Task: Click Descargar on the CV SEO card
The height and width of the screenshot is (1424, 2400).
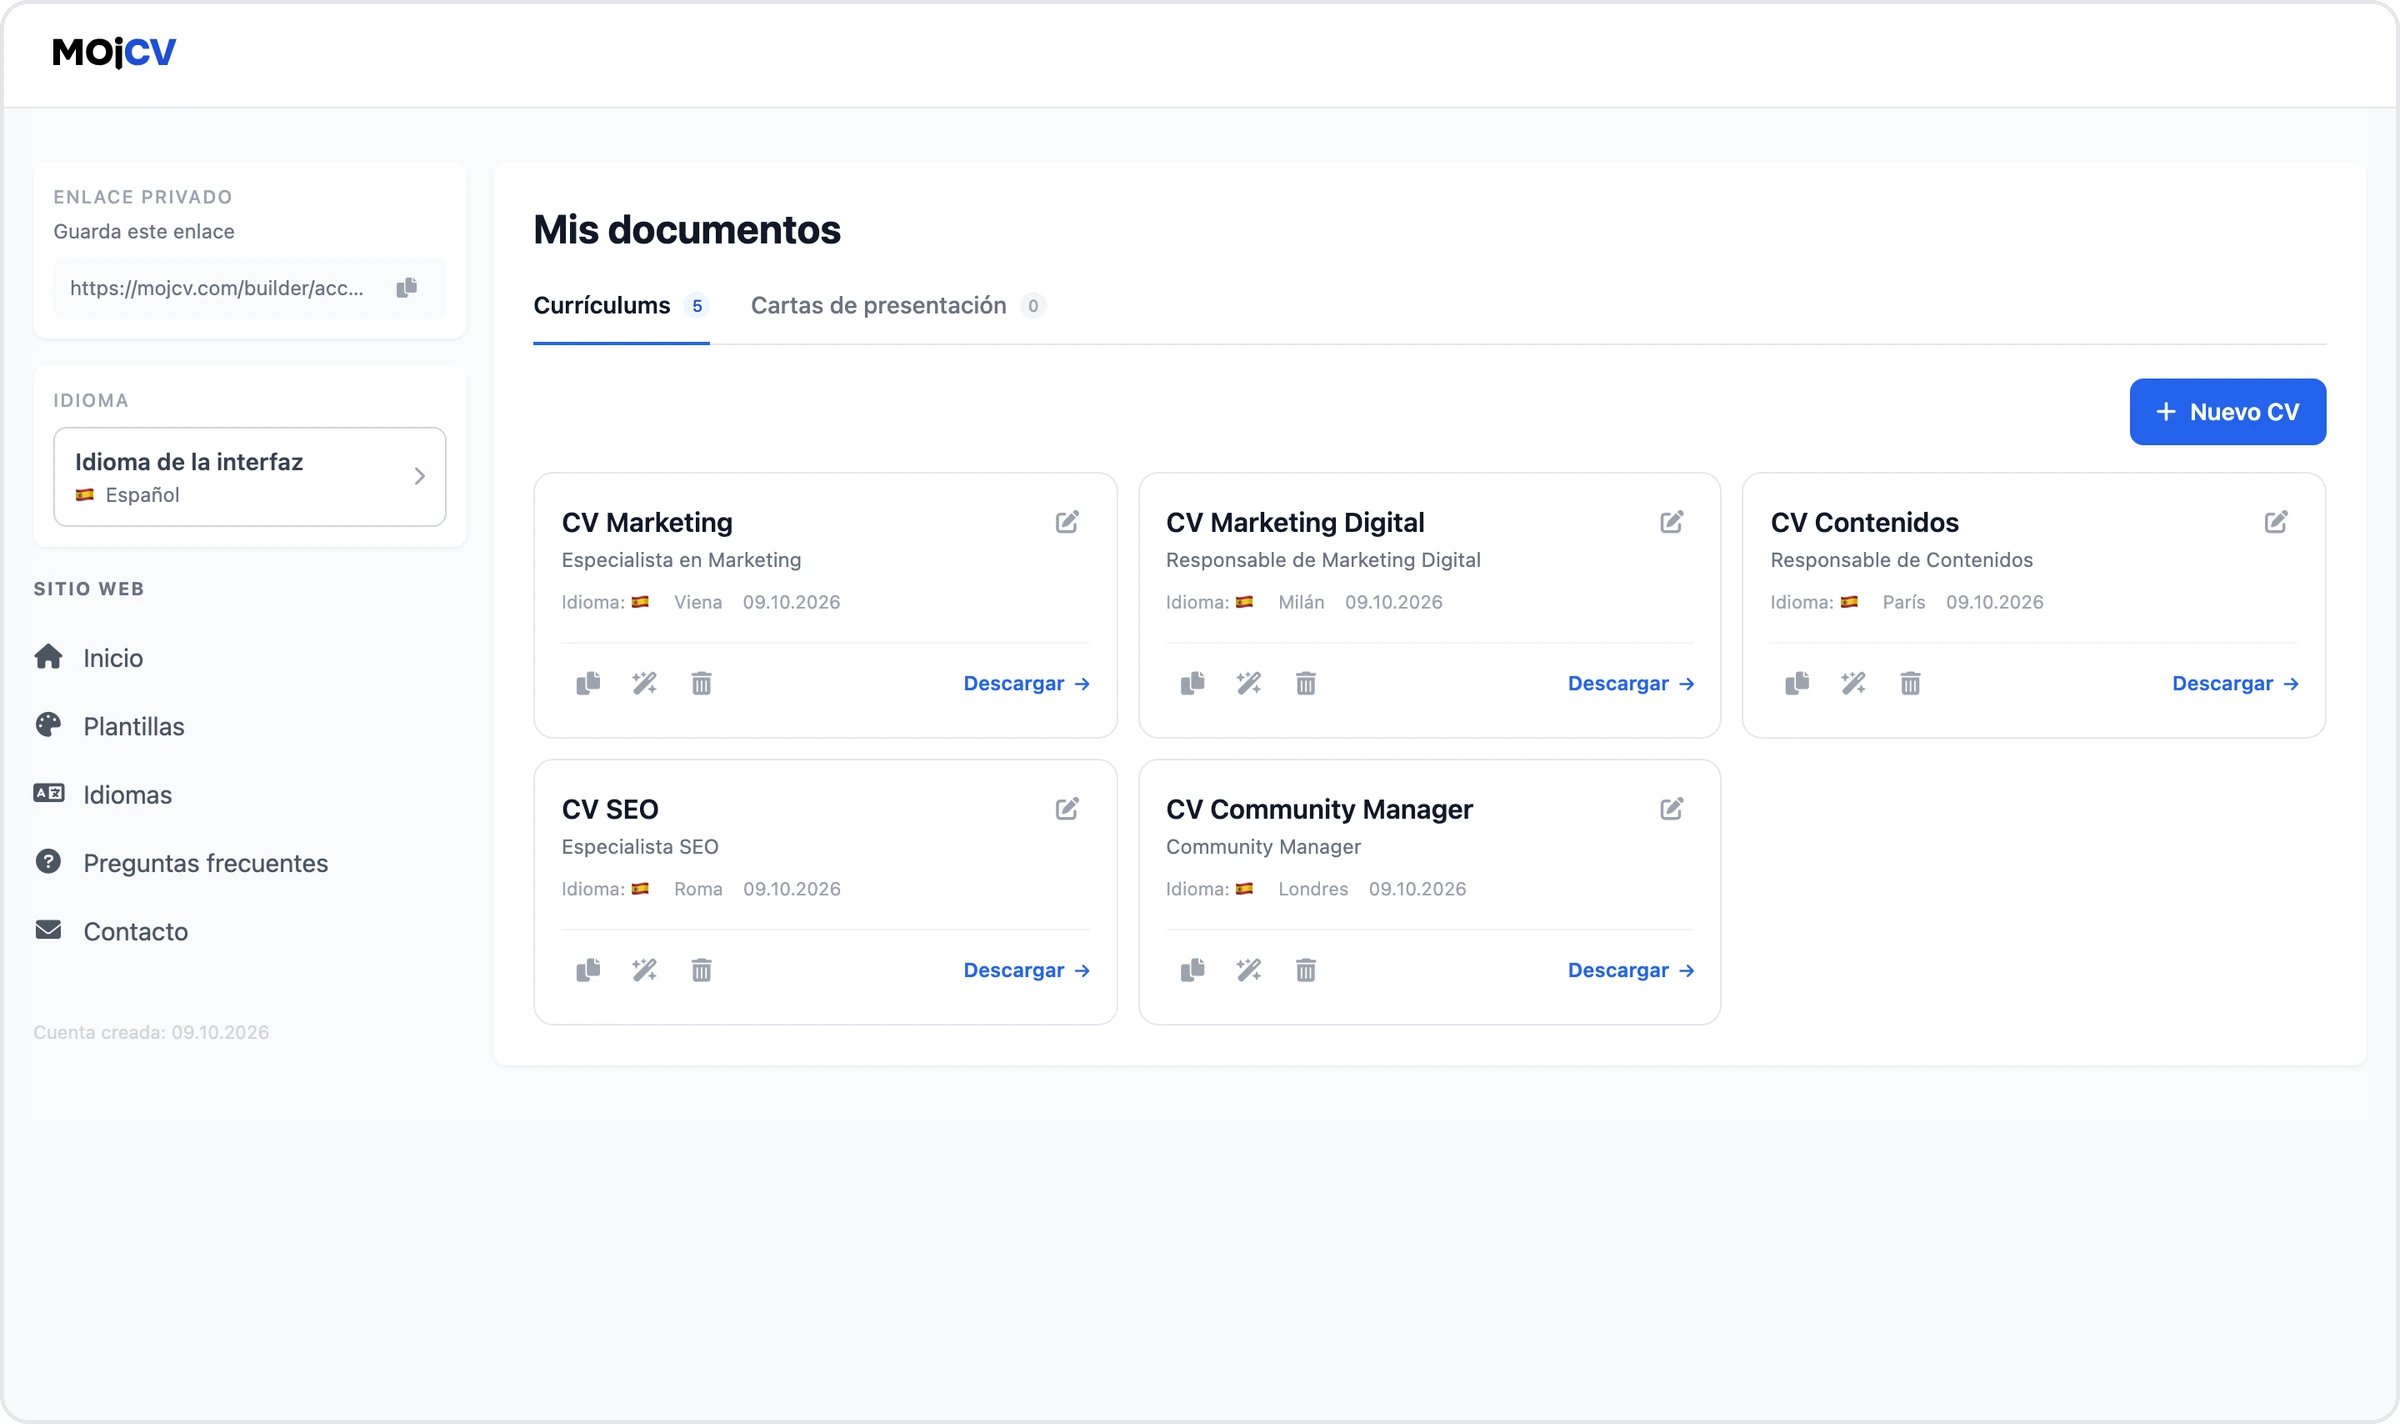Action: (1026, 970)
